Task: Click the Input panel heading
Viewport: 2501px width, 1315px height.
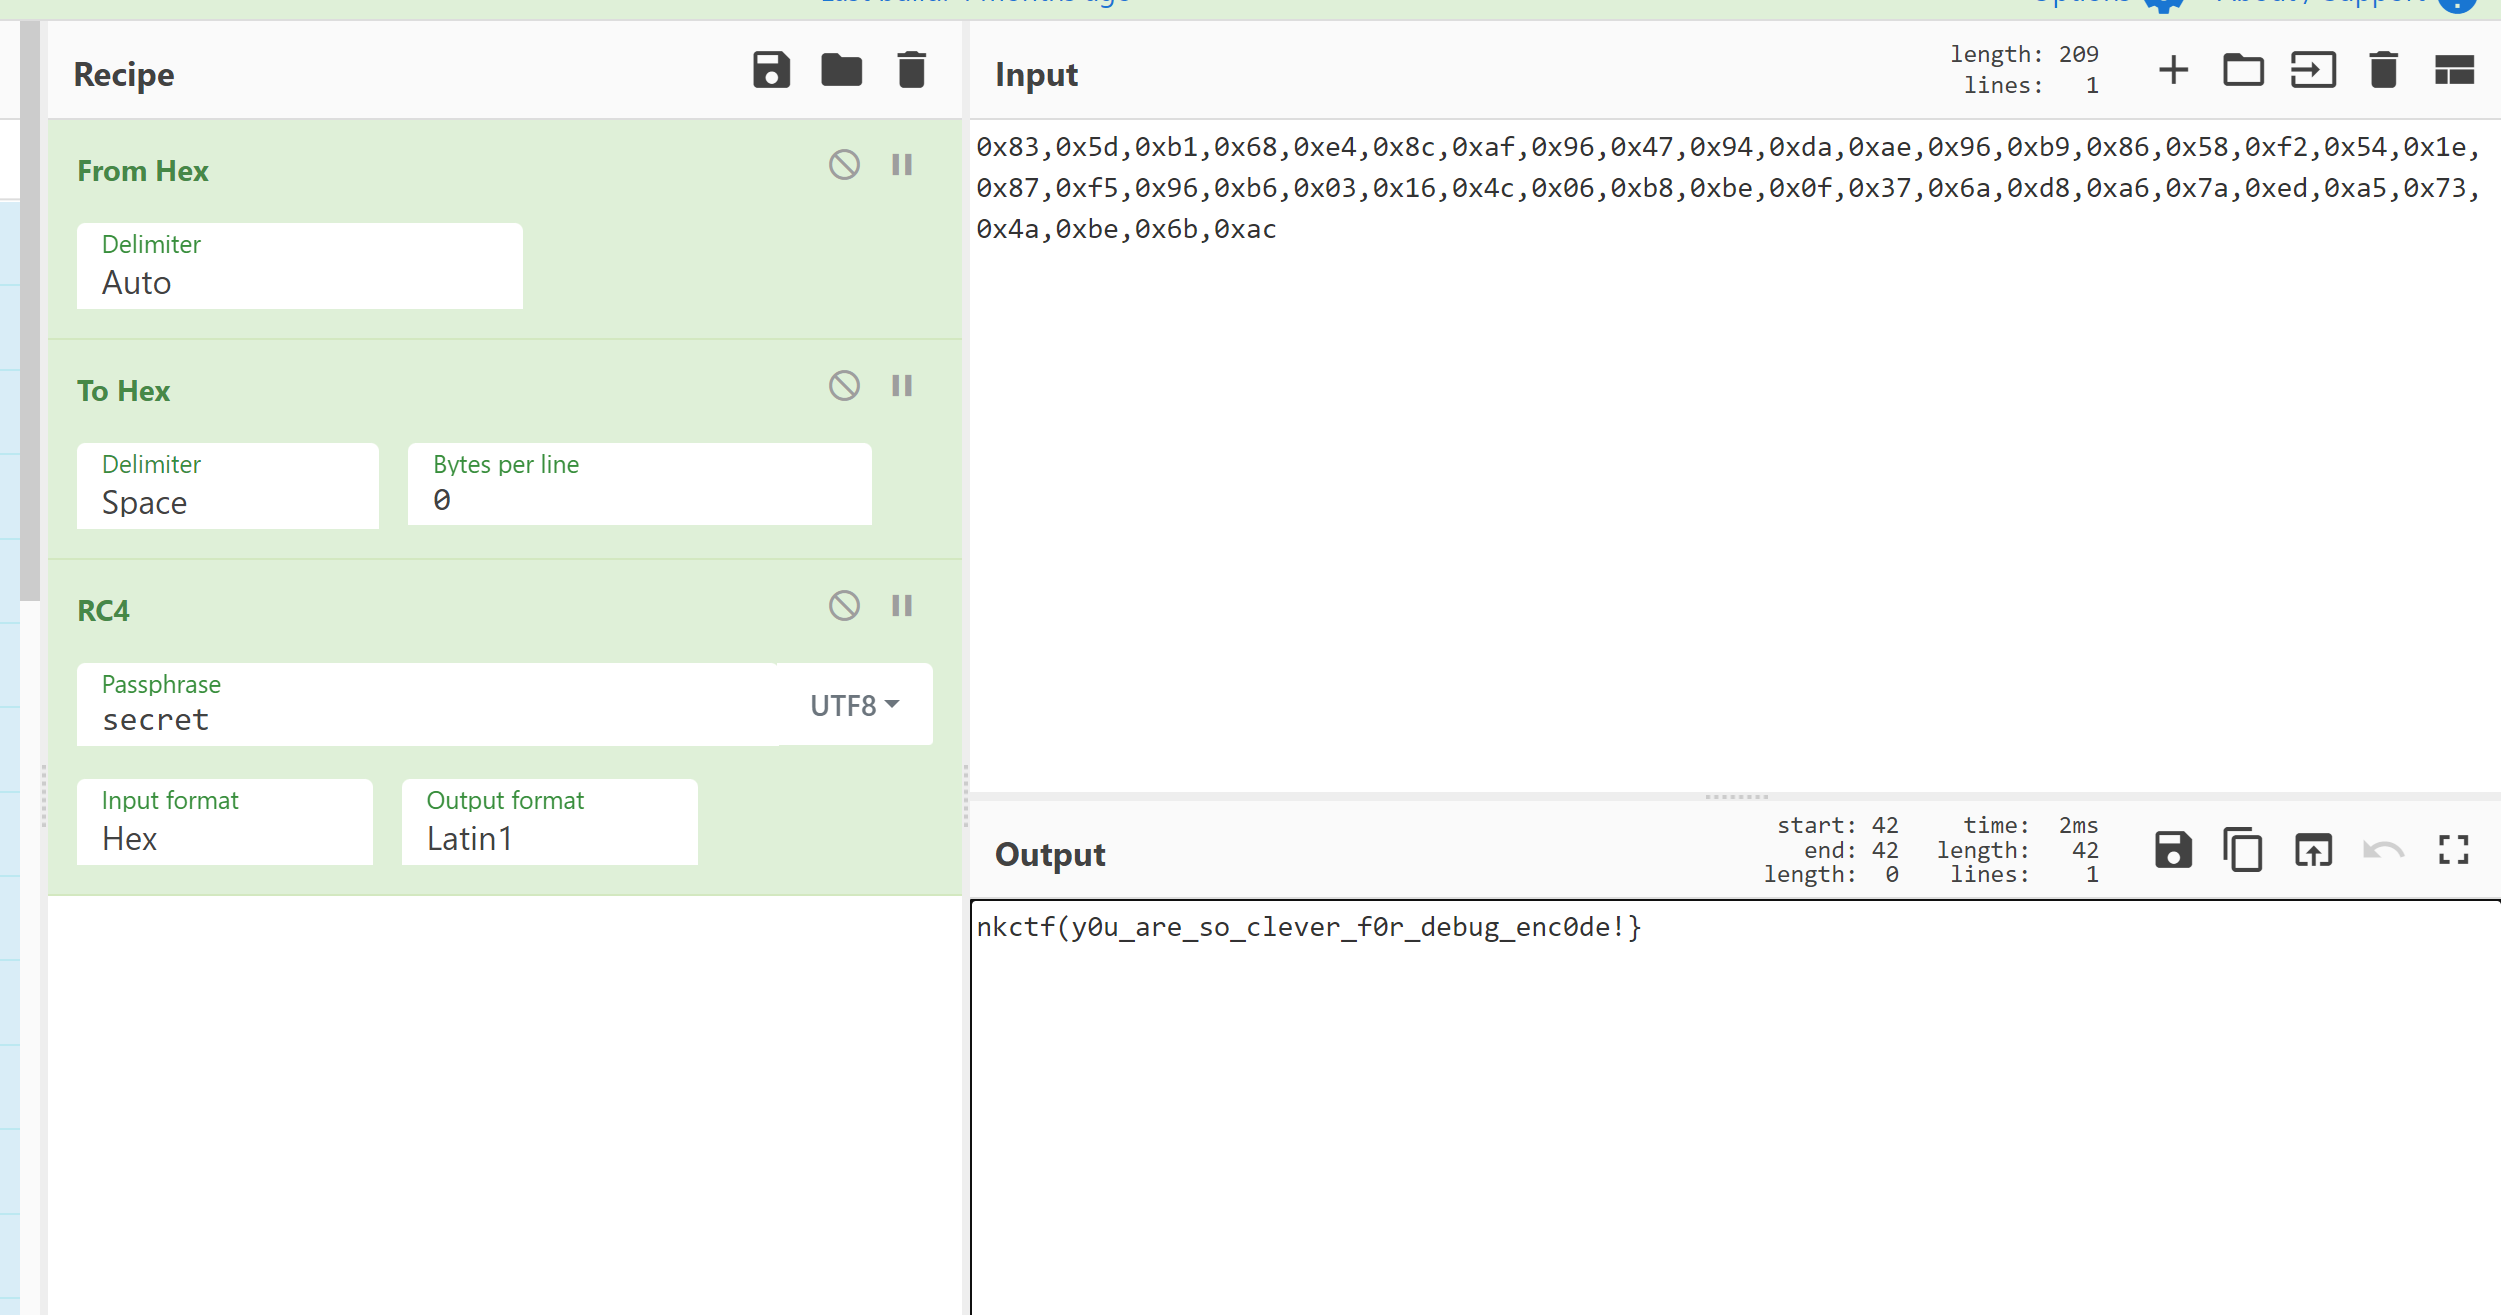Action: coord(1036,74)
